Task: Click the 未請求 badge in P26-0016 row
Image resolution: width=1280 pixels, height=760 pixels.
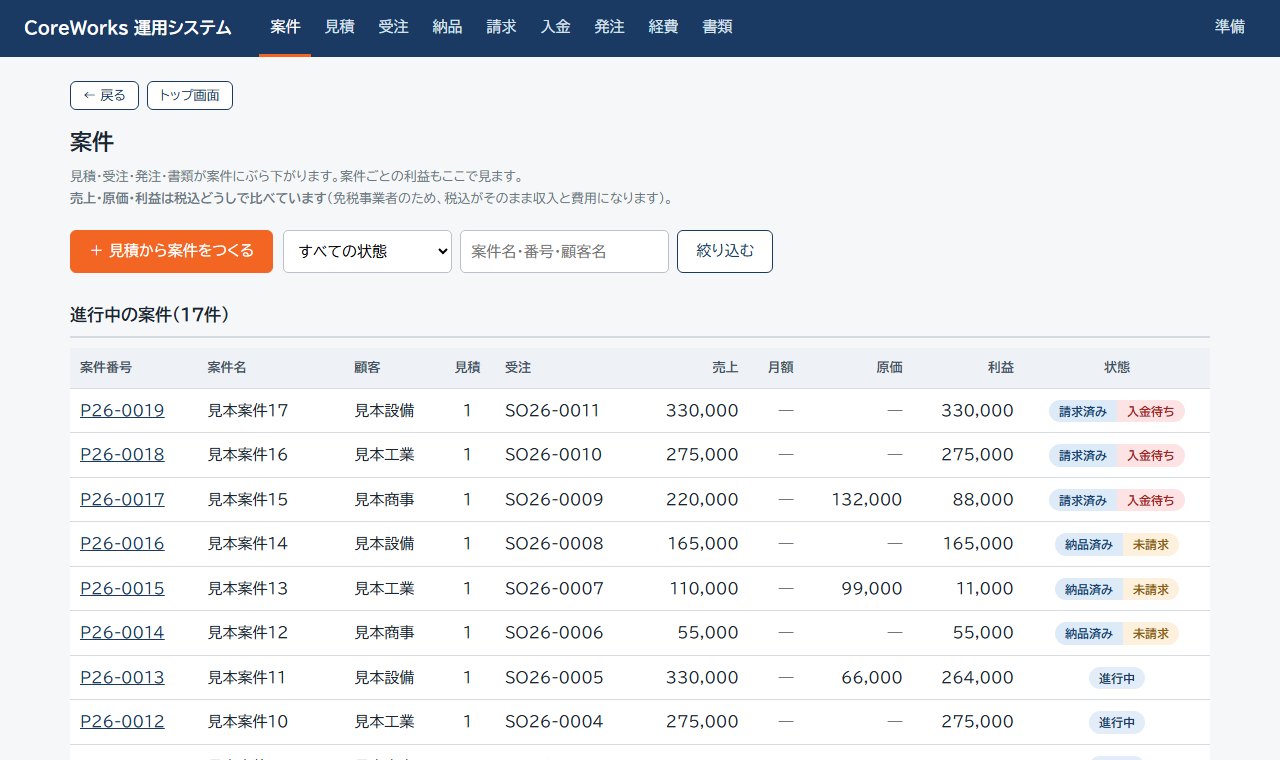Action: point(1150,544)
